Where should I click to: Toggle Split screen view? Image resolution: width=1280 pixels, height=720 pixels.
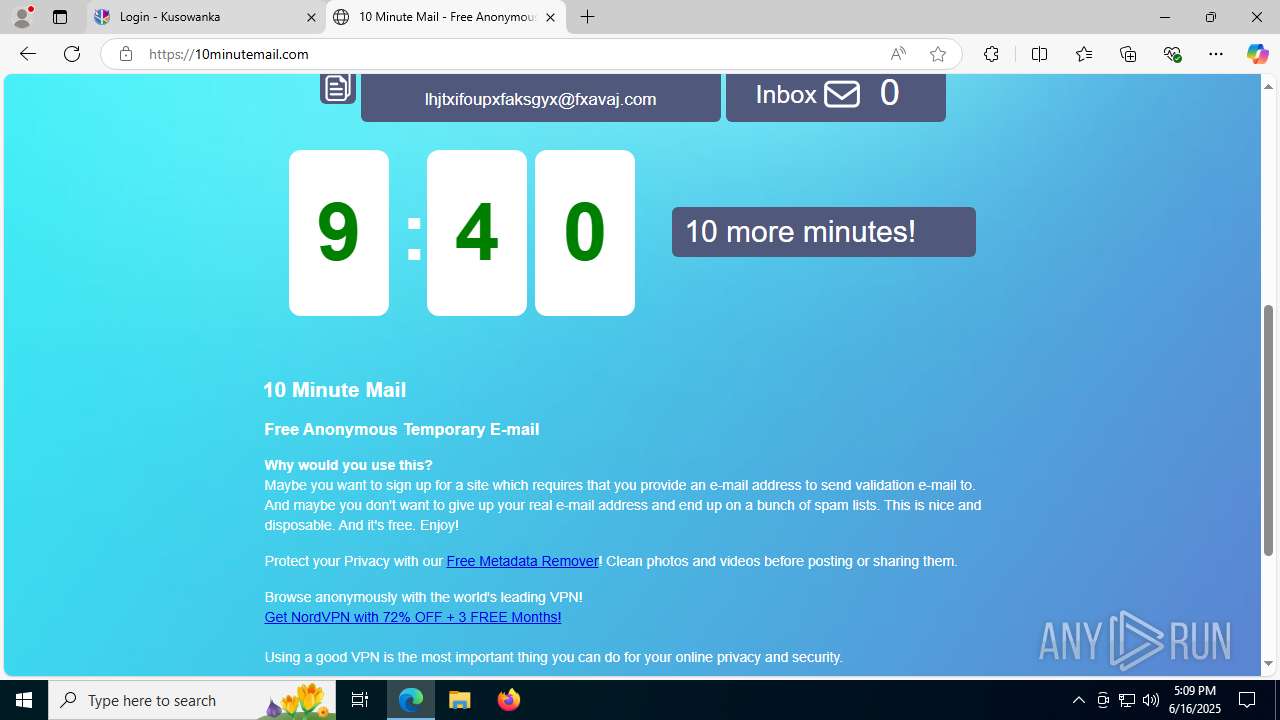(1039, 54)
